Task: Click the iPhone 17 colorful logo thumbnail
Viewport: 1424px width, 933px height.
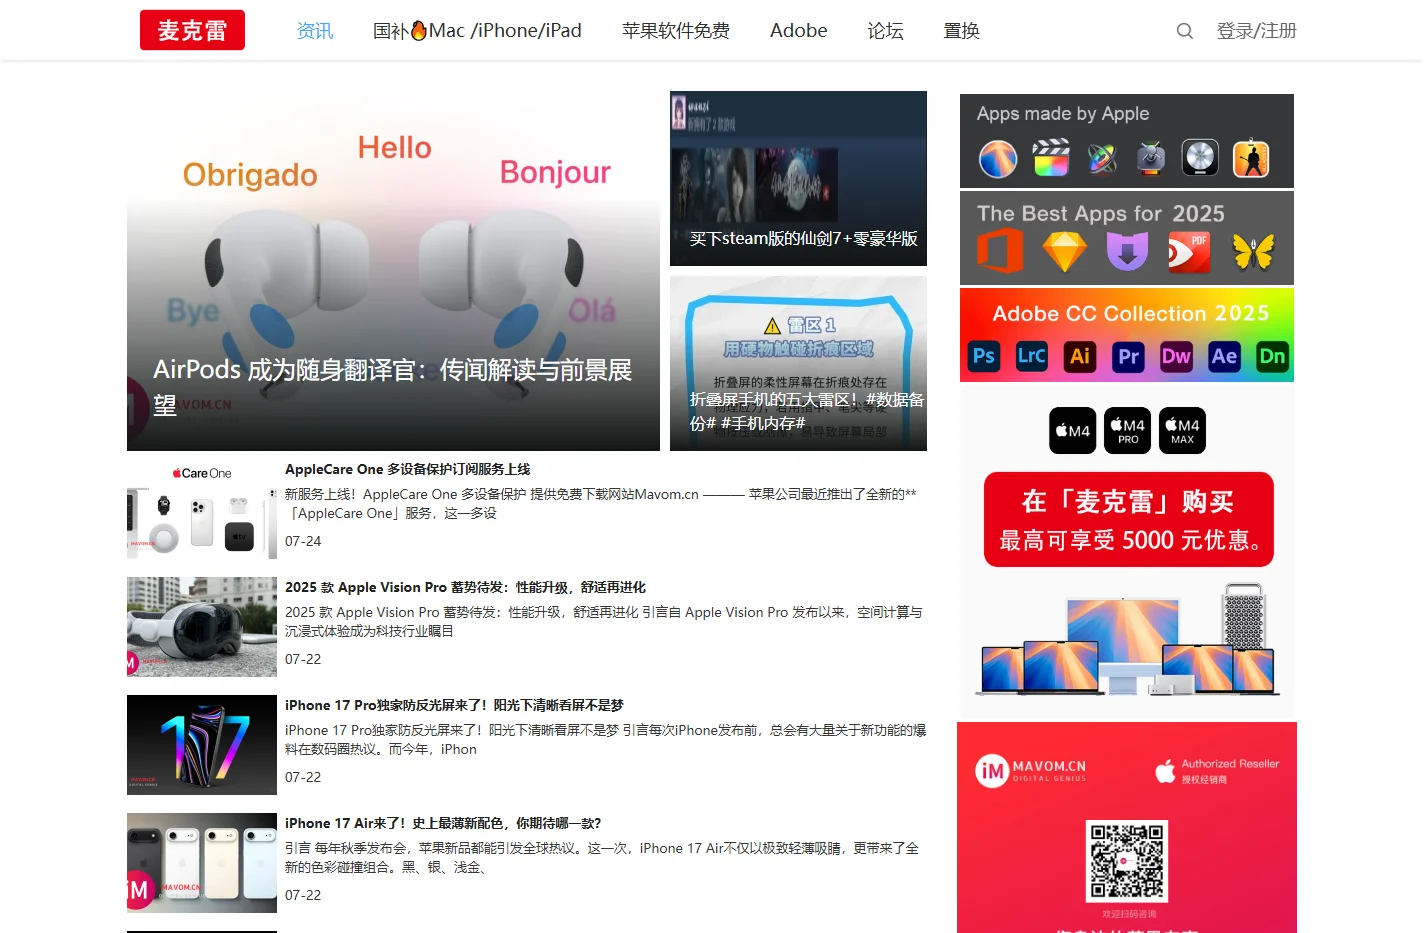Action: (x=202, y=745)
